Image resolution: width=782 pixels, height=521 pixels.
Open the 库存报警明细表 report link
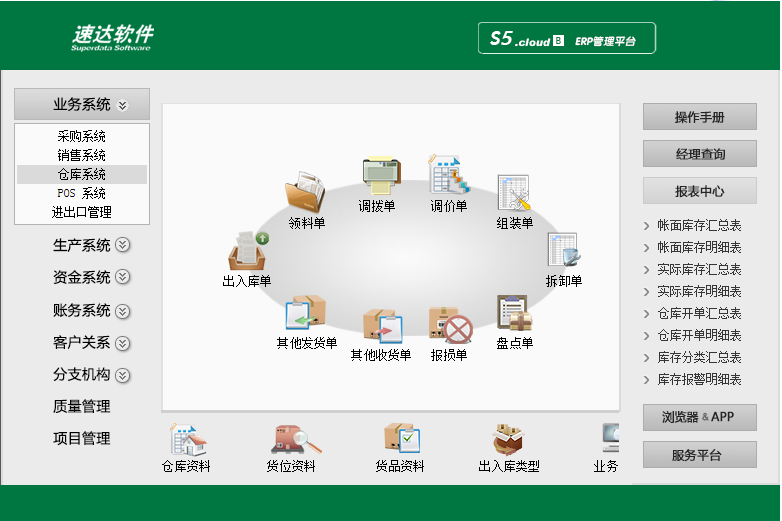coord(699,379)
